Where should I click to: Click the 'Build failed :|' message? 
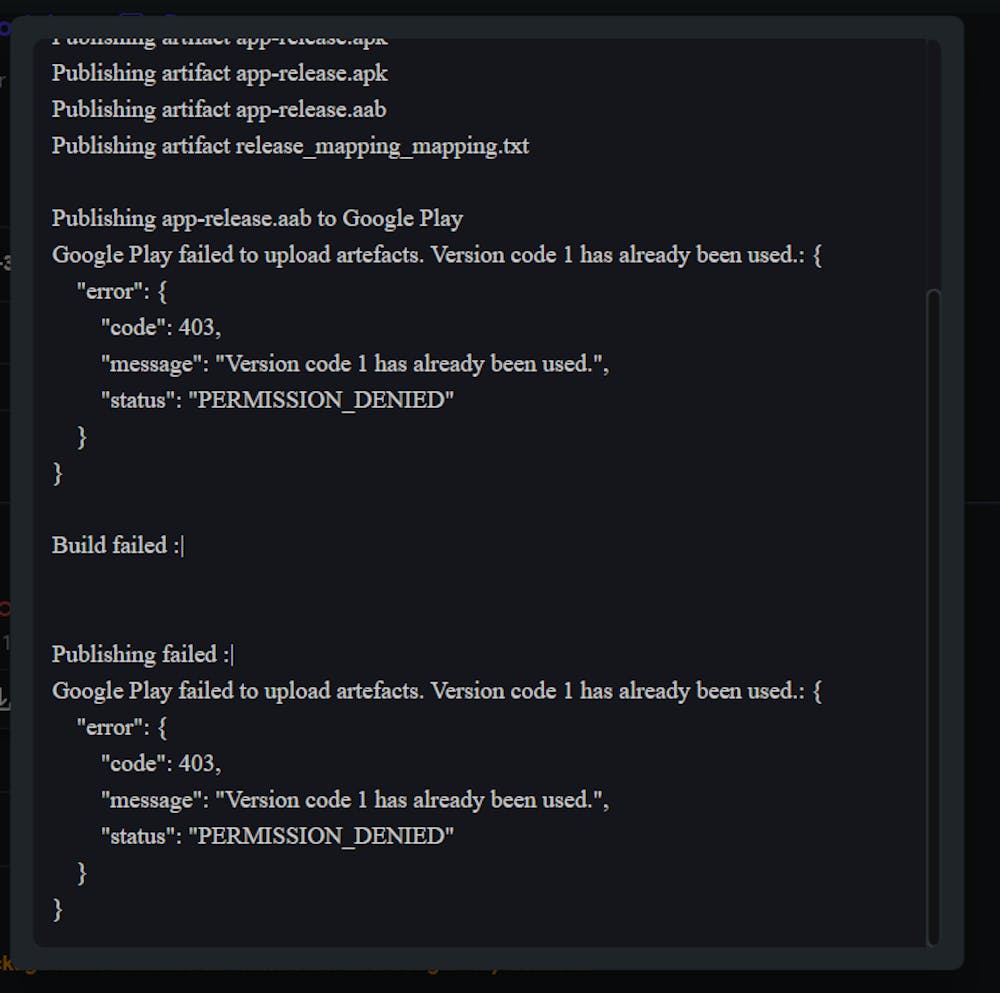coord(118,545)
